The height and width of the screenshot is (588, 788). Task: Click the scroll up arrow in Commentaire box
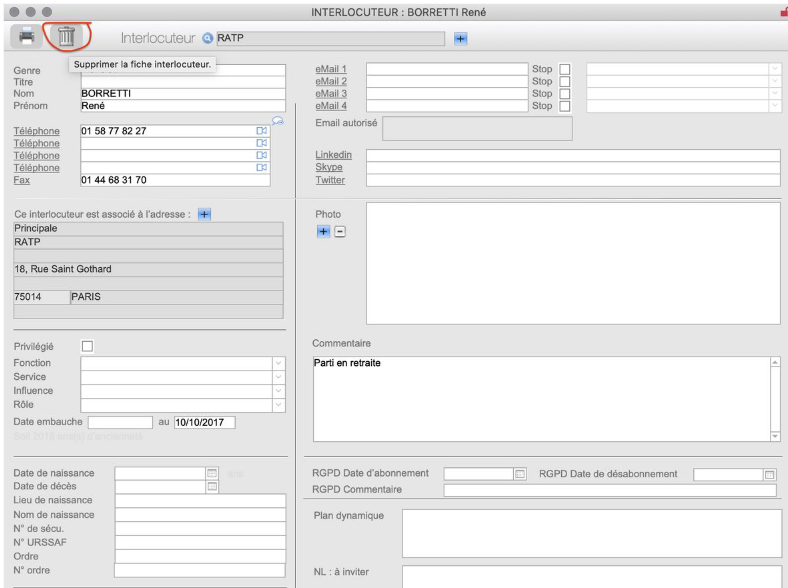[x=775, y=362]
